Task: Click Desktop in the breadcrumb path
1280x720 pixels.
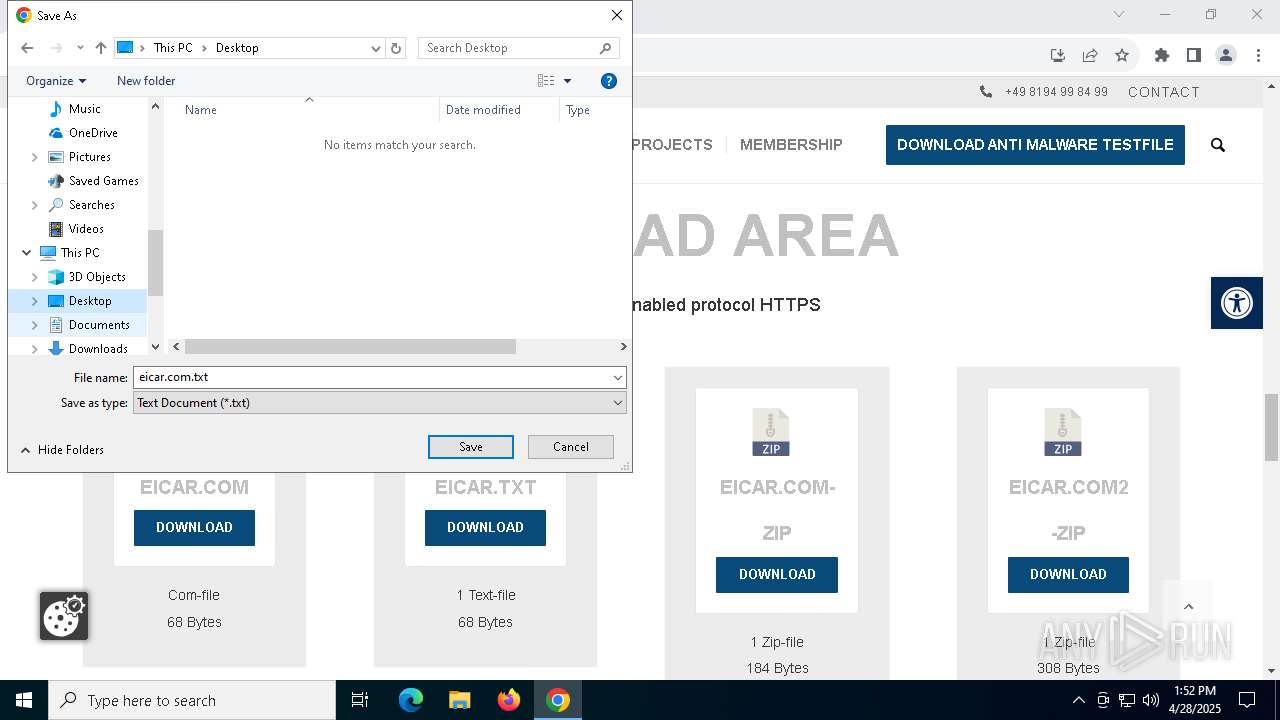Action: [x=237, y=48]
